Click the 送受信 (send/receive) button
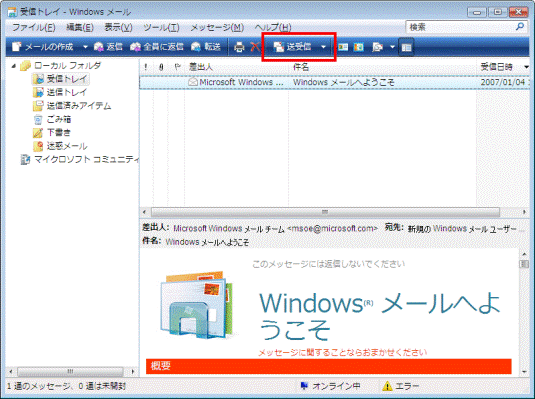This screenshot has height=399, width=535. [x=292, y=47]
